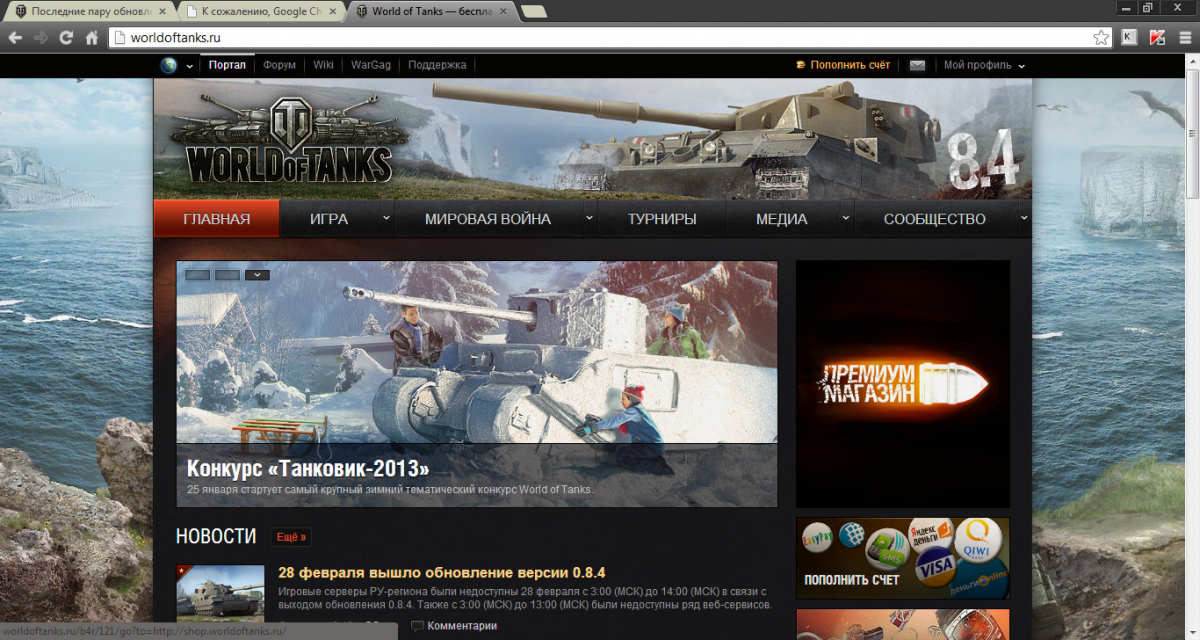Click the 'Ещё »' news button

pos(290,537)
